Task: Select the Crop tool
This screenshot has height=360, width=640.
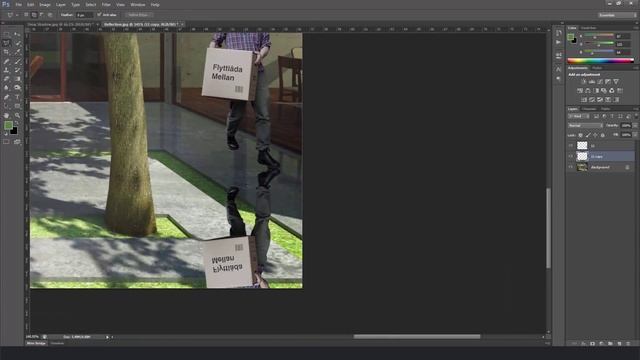Action: point(6,52)
